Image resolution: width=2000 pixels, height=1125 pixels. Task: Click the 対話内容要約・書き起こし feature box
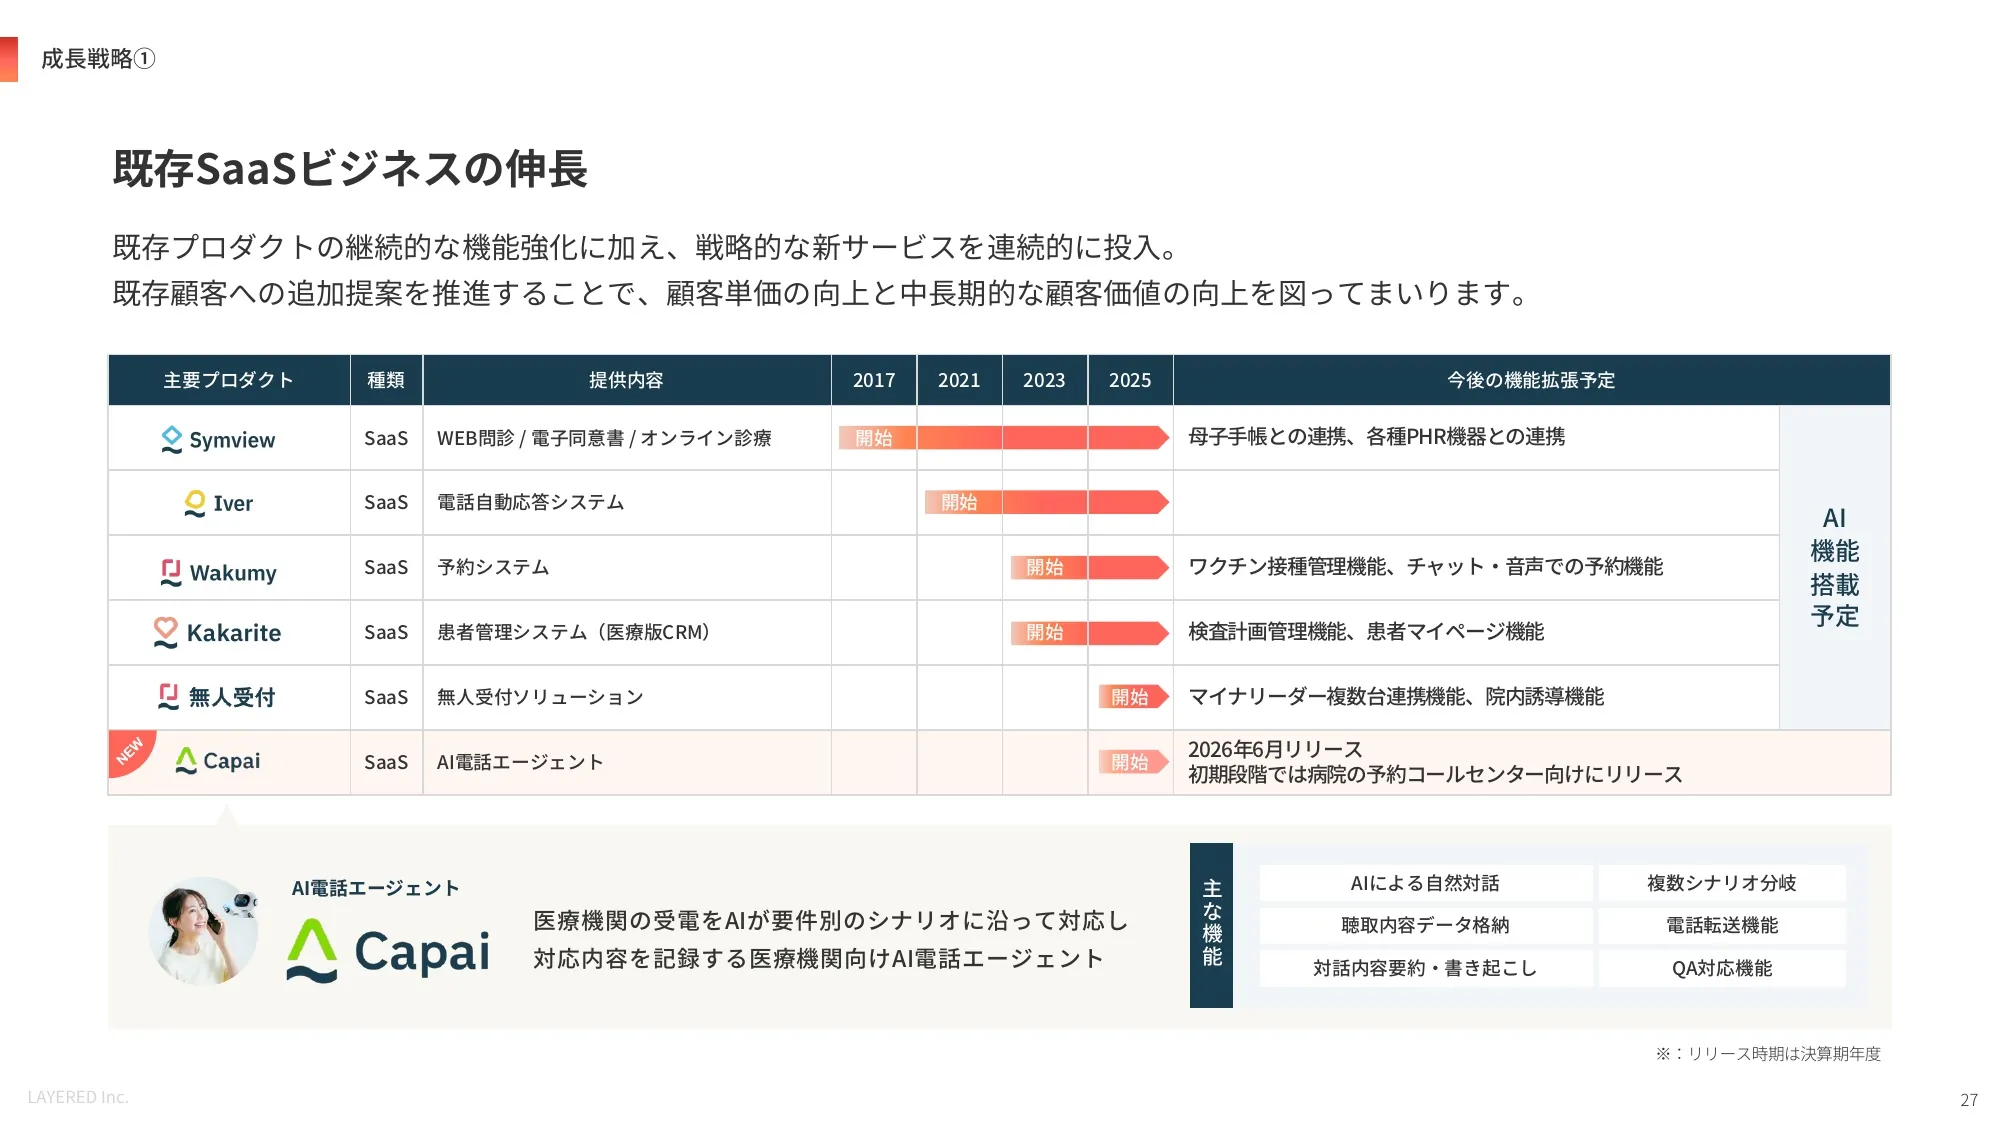click(x=1425, y=968)
